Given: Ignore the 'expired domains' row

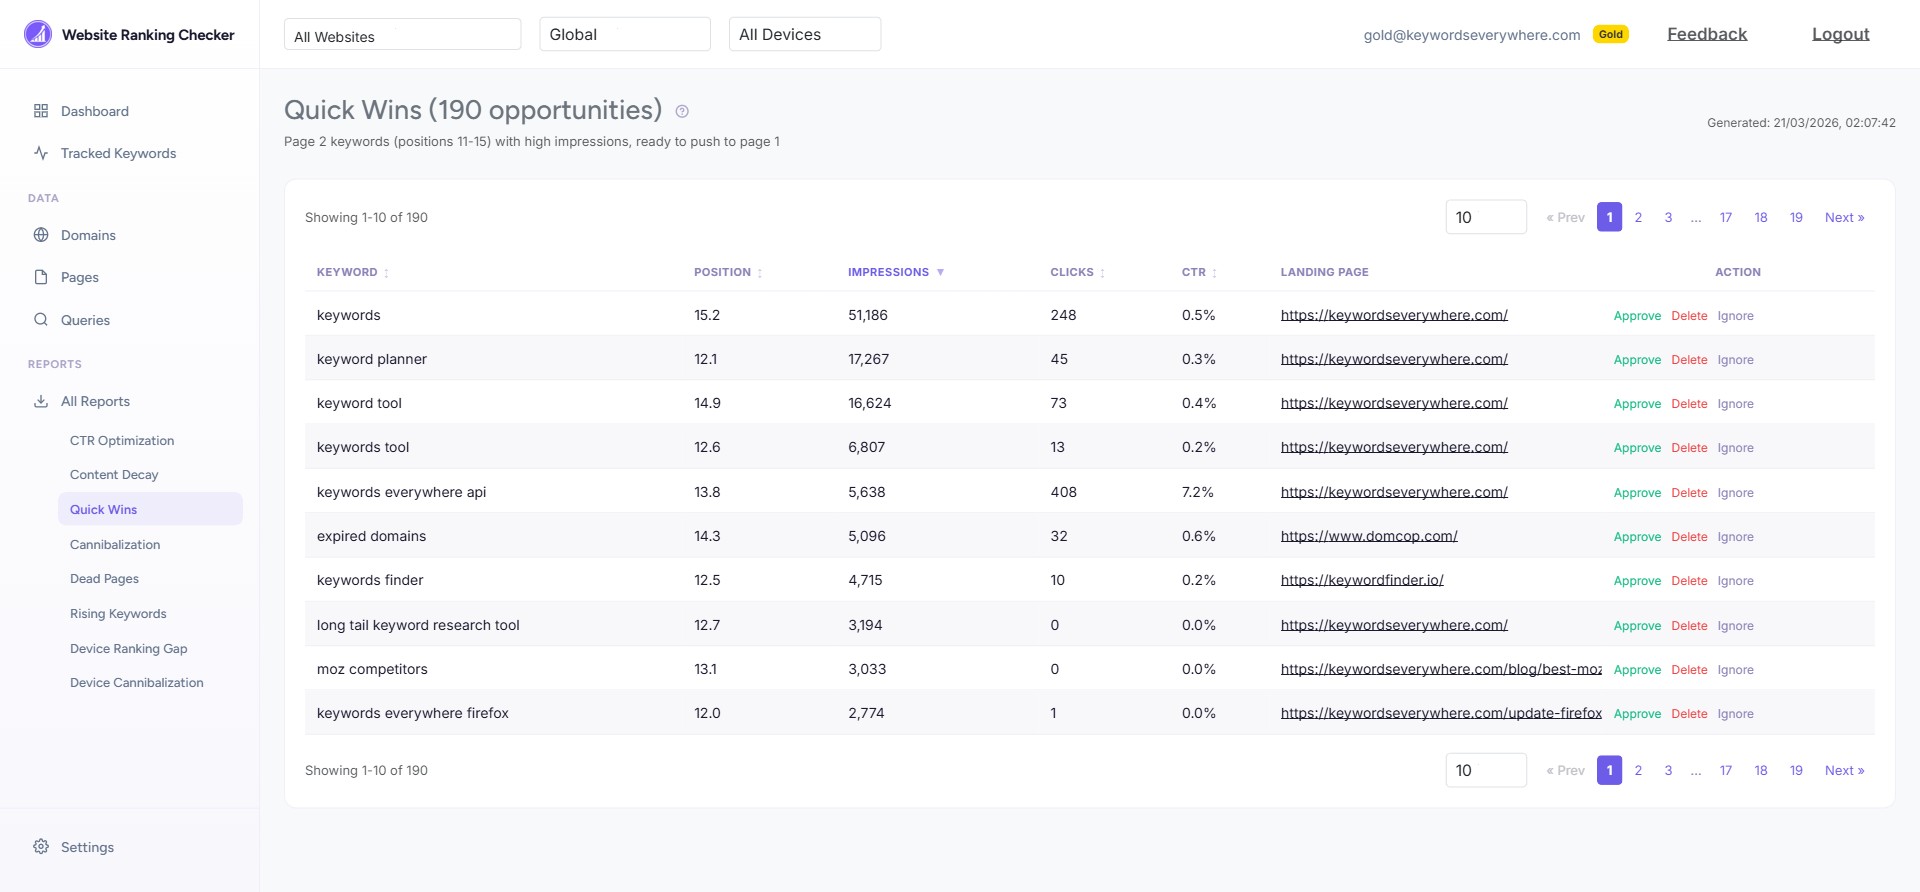Looking at the screenshot, I should [1735, 537].
